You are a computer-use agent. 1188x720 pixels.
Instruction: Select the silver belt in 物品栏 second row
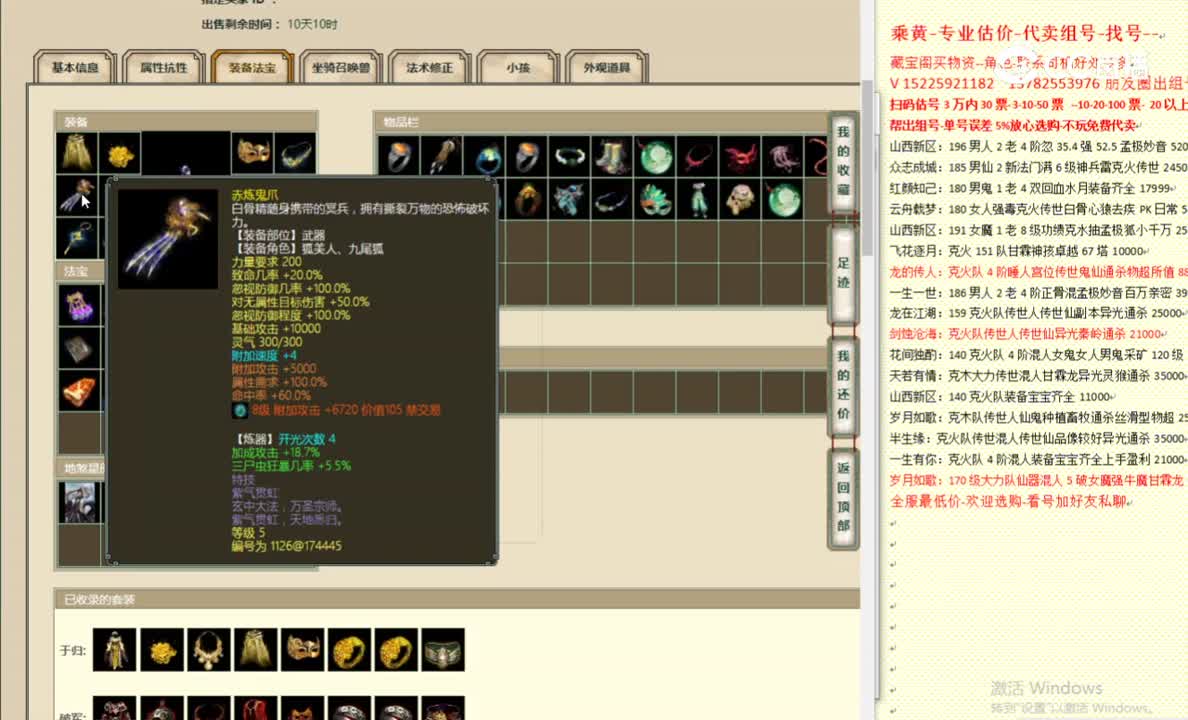pos(612,200)
